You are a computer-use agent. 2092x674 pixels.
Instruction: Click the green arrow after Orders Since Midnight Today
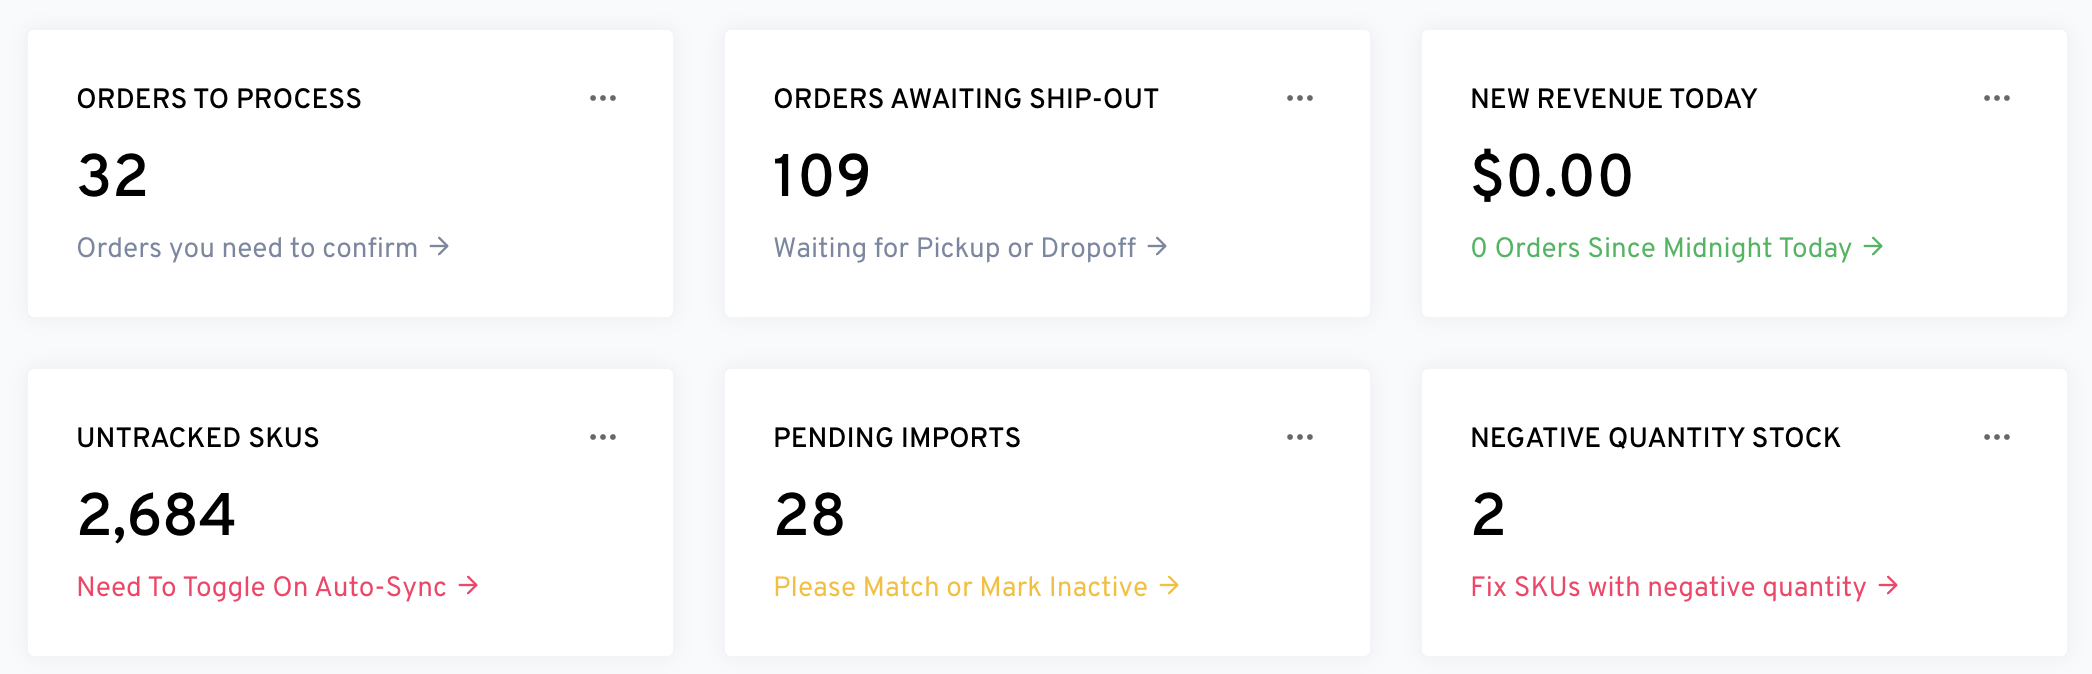(1873, 246)
